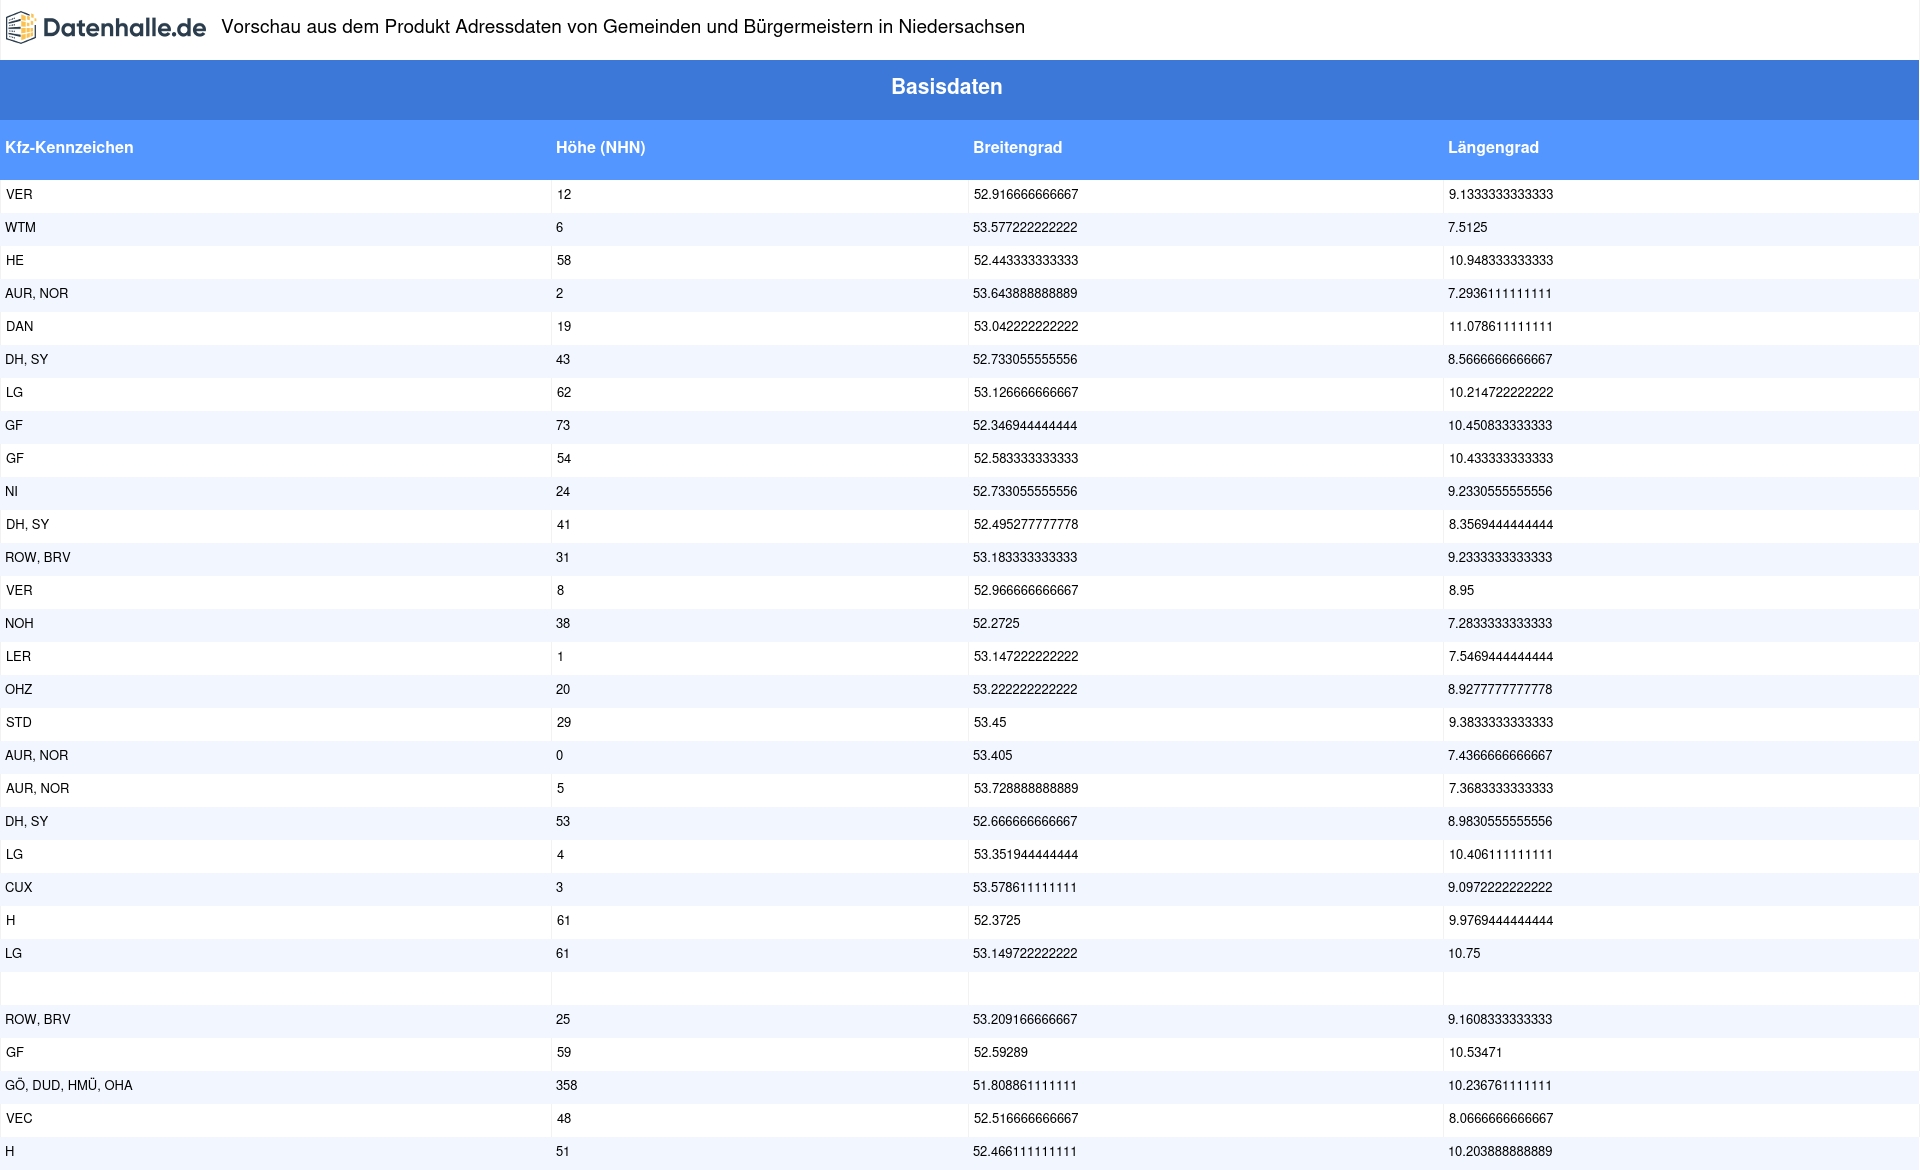Select the LER license plate cell

coord(18,657)
